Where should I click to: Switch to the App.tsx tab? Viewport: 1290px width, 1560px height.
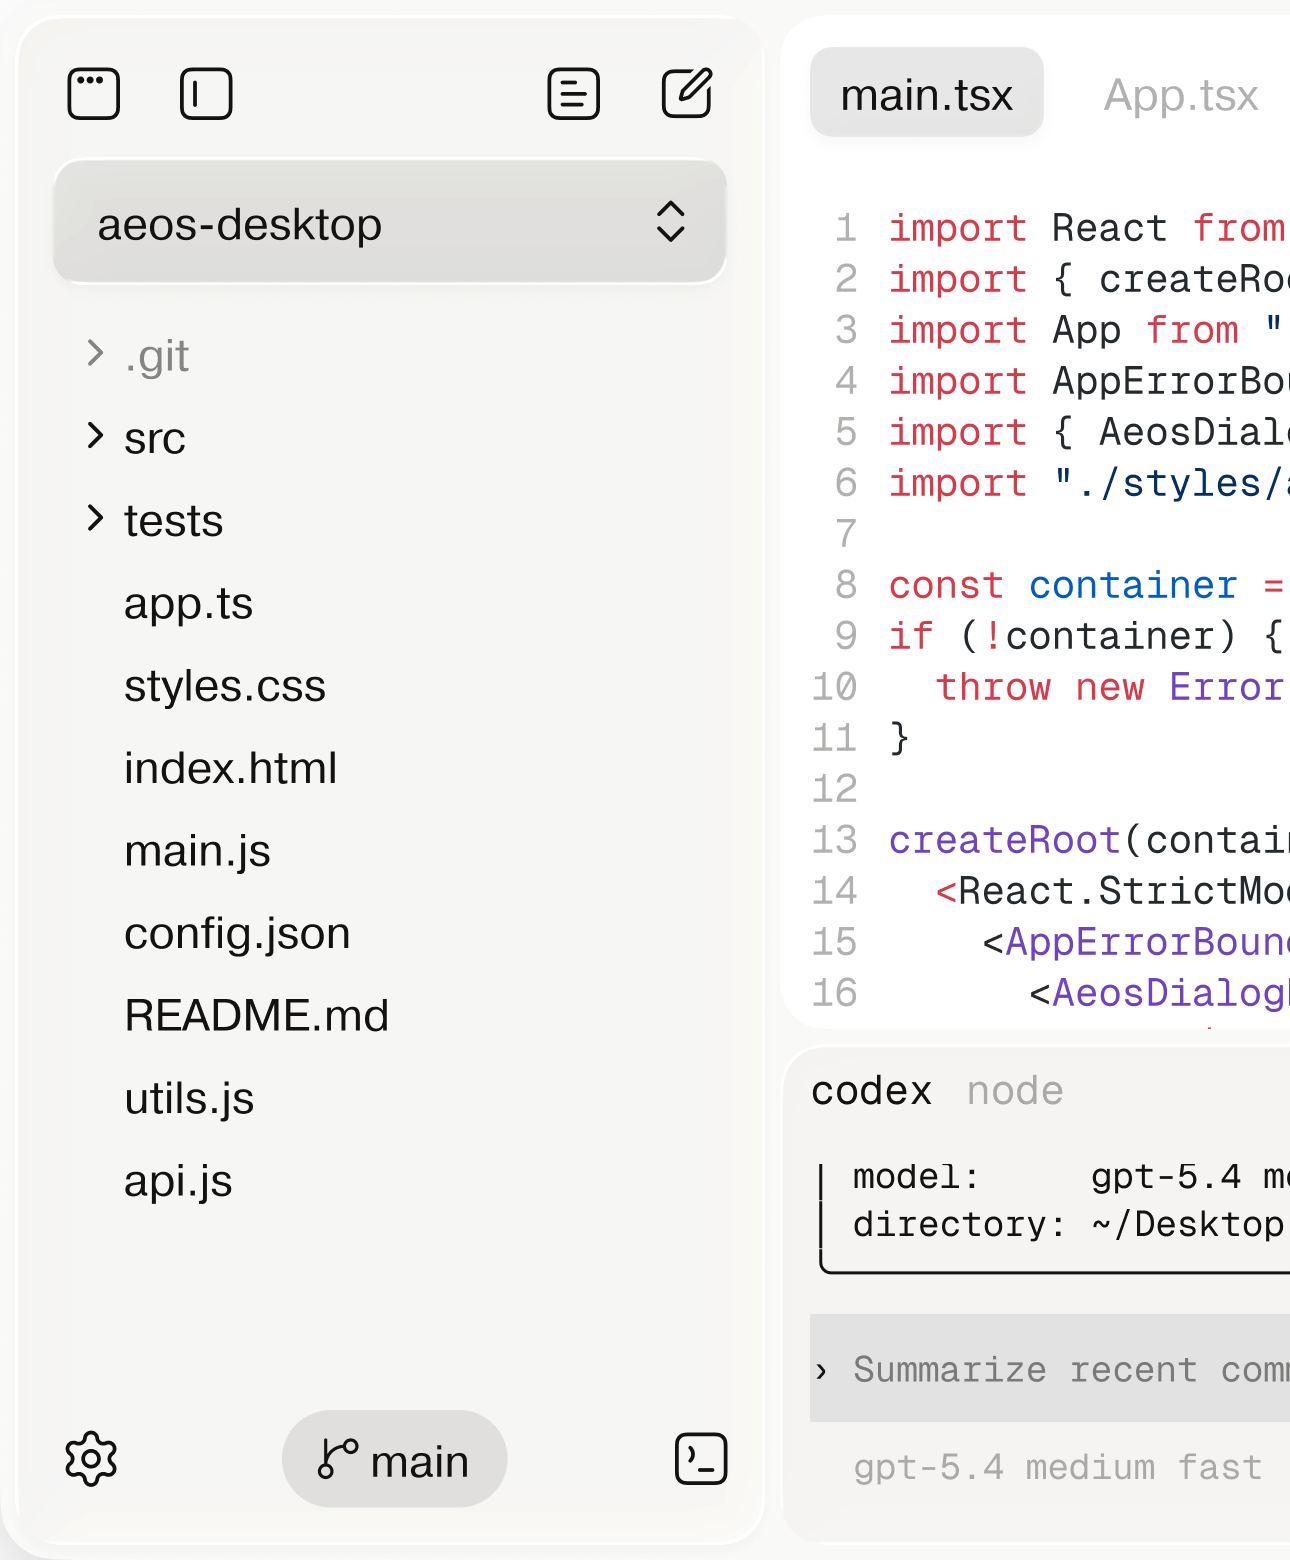point(1180,95)
